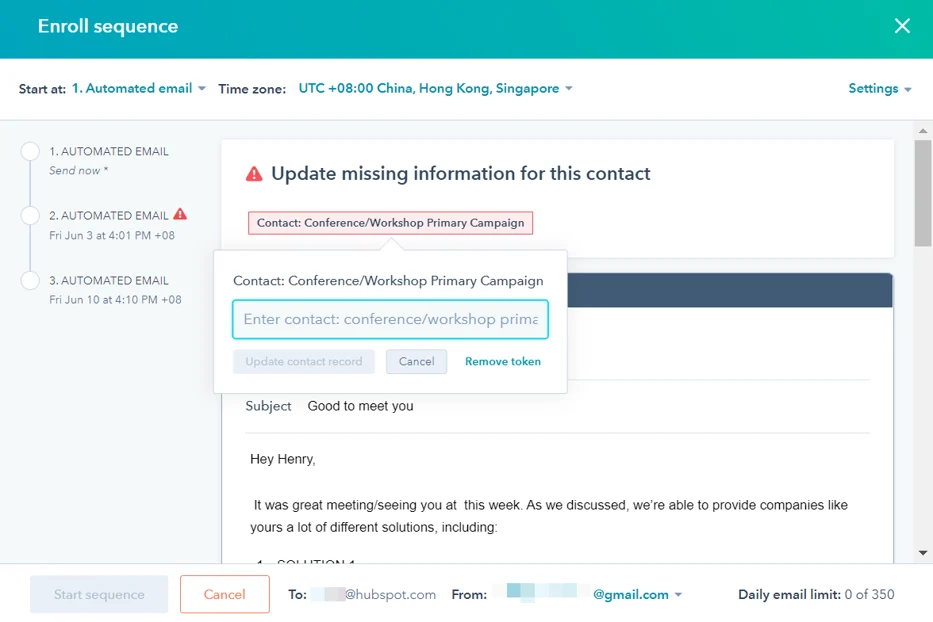
Task: Focus the Enter contact campaign input field
Action: coord(390,320)
